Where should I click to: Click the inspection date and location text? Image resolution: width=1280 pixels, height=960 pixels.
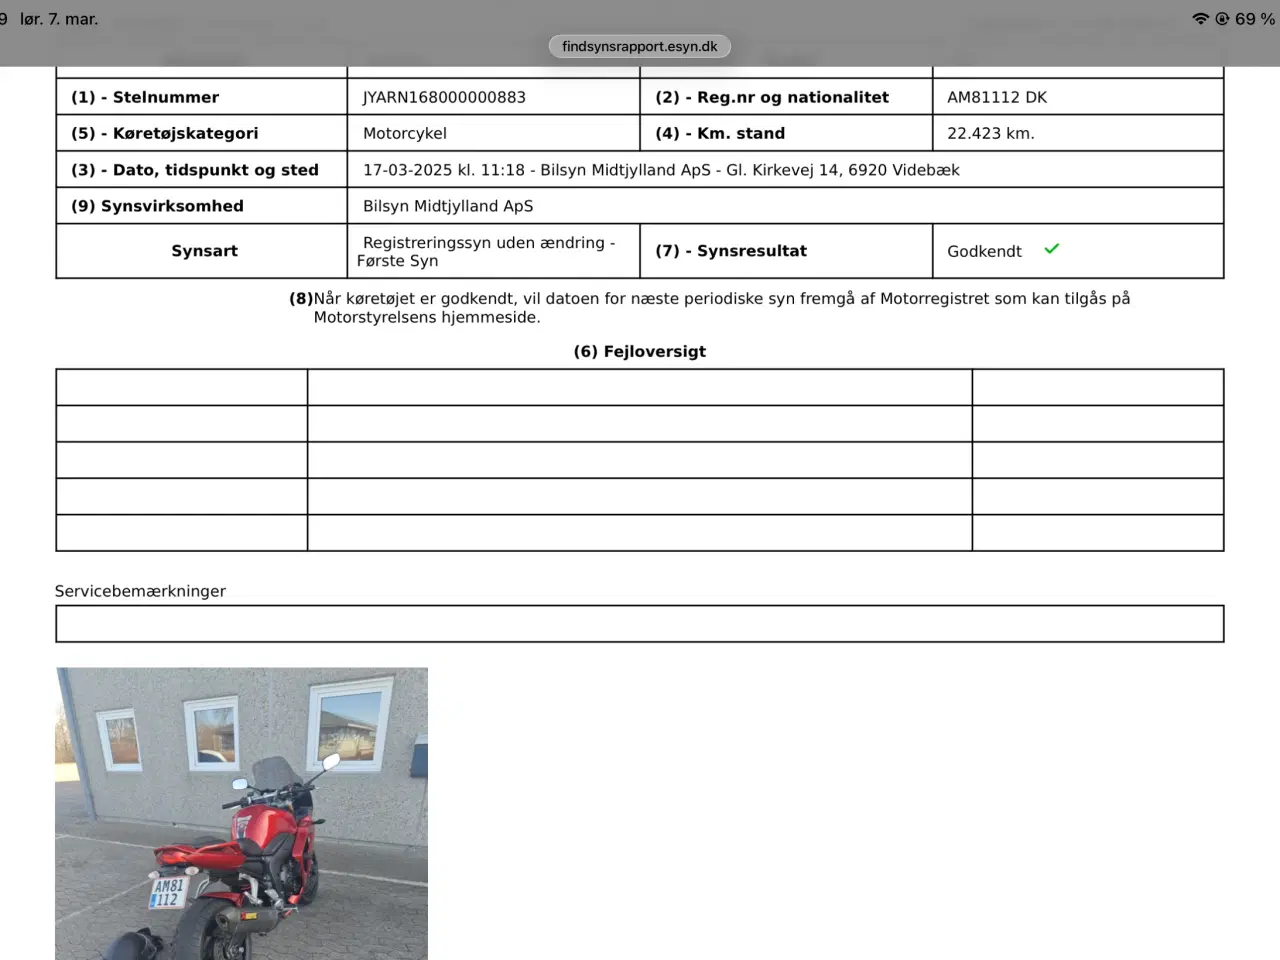click(x=661, y=170)
